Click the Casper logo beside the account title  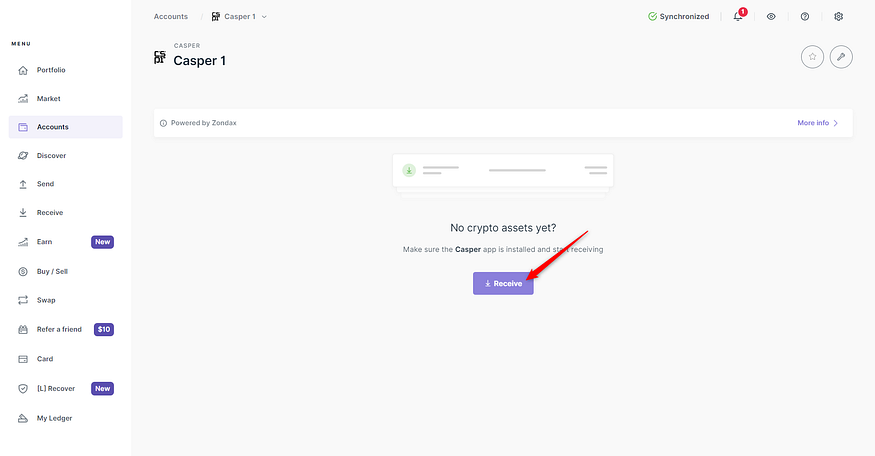160,57
